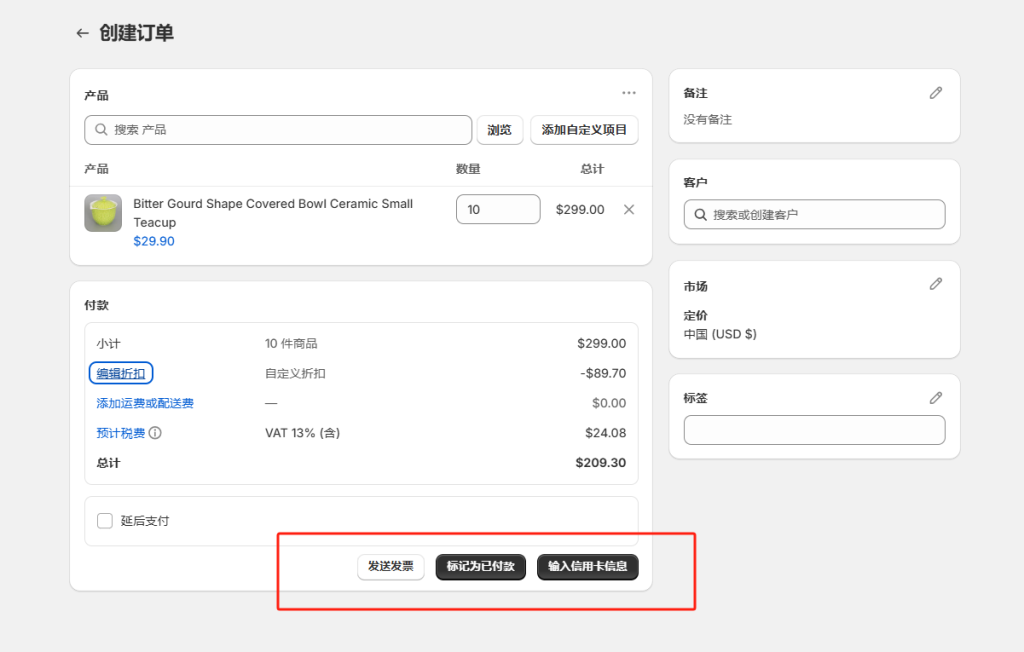The height and width of the screenshot is (652, 1024).
Task: Click the back arrow beside 创建订单
Action: [81, 32]
